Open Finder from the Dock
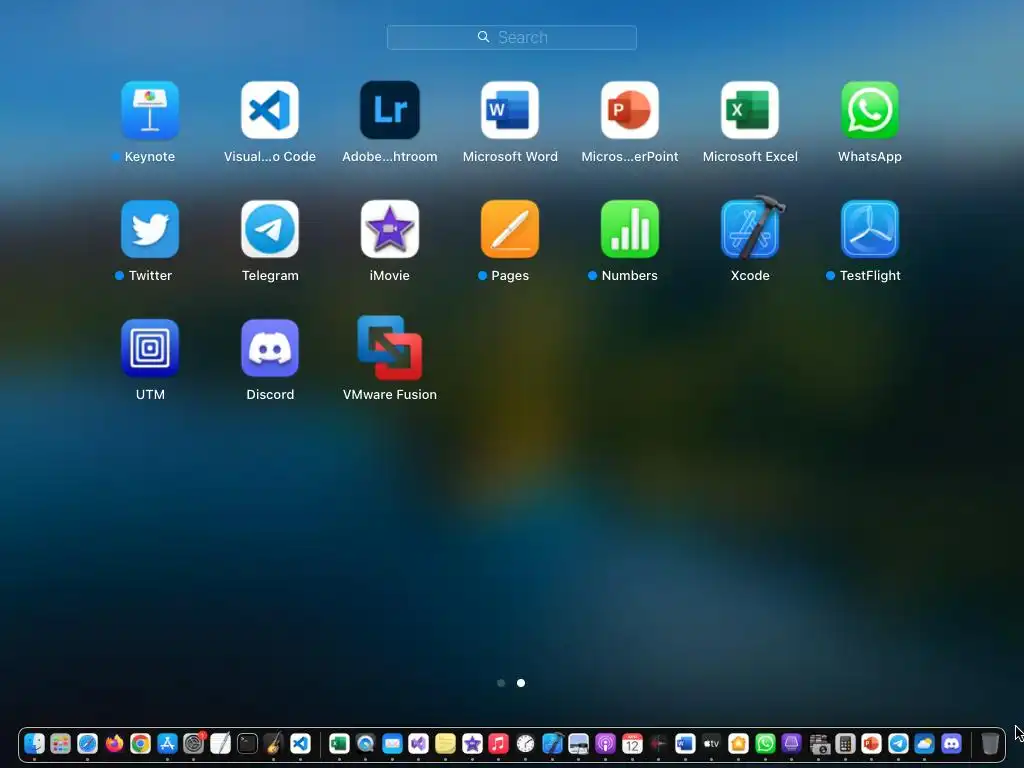Viewport: 1024px width, 768px height. [34, 743]
